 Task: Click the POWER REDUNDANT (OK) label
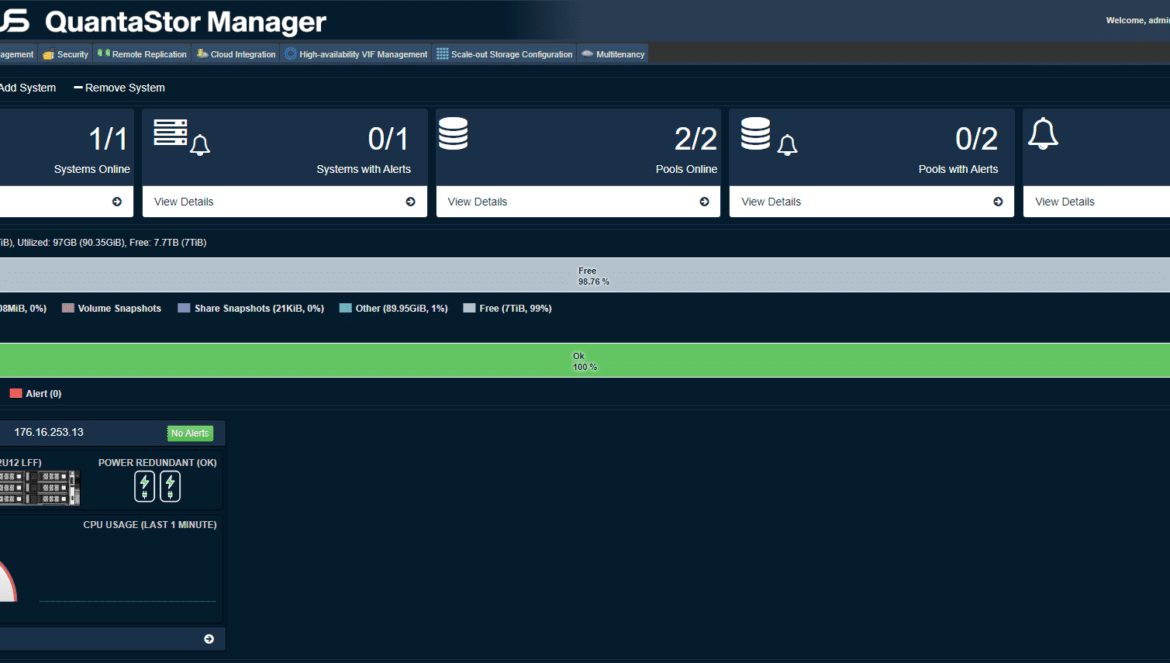157,462
